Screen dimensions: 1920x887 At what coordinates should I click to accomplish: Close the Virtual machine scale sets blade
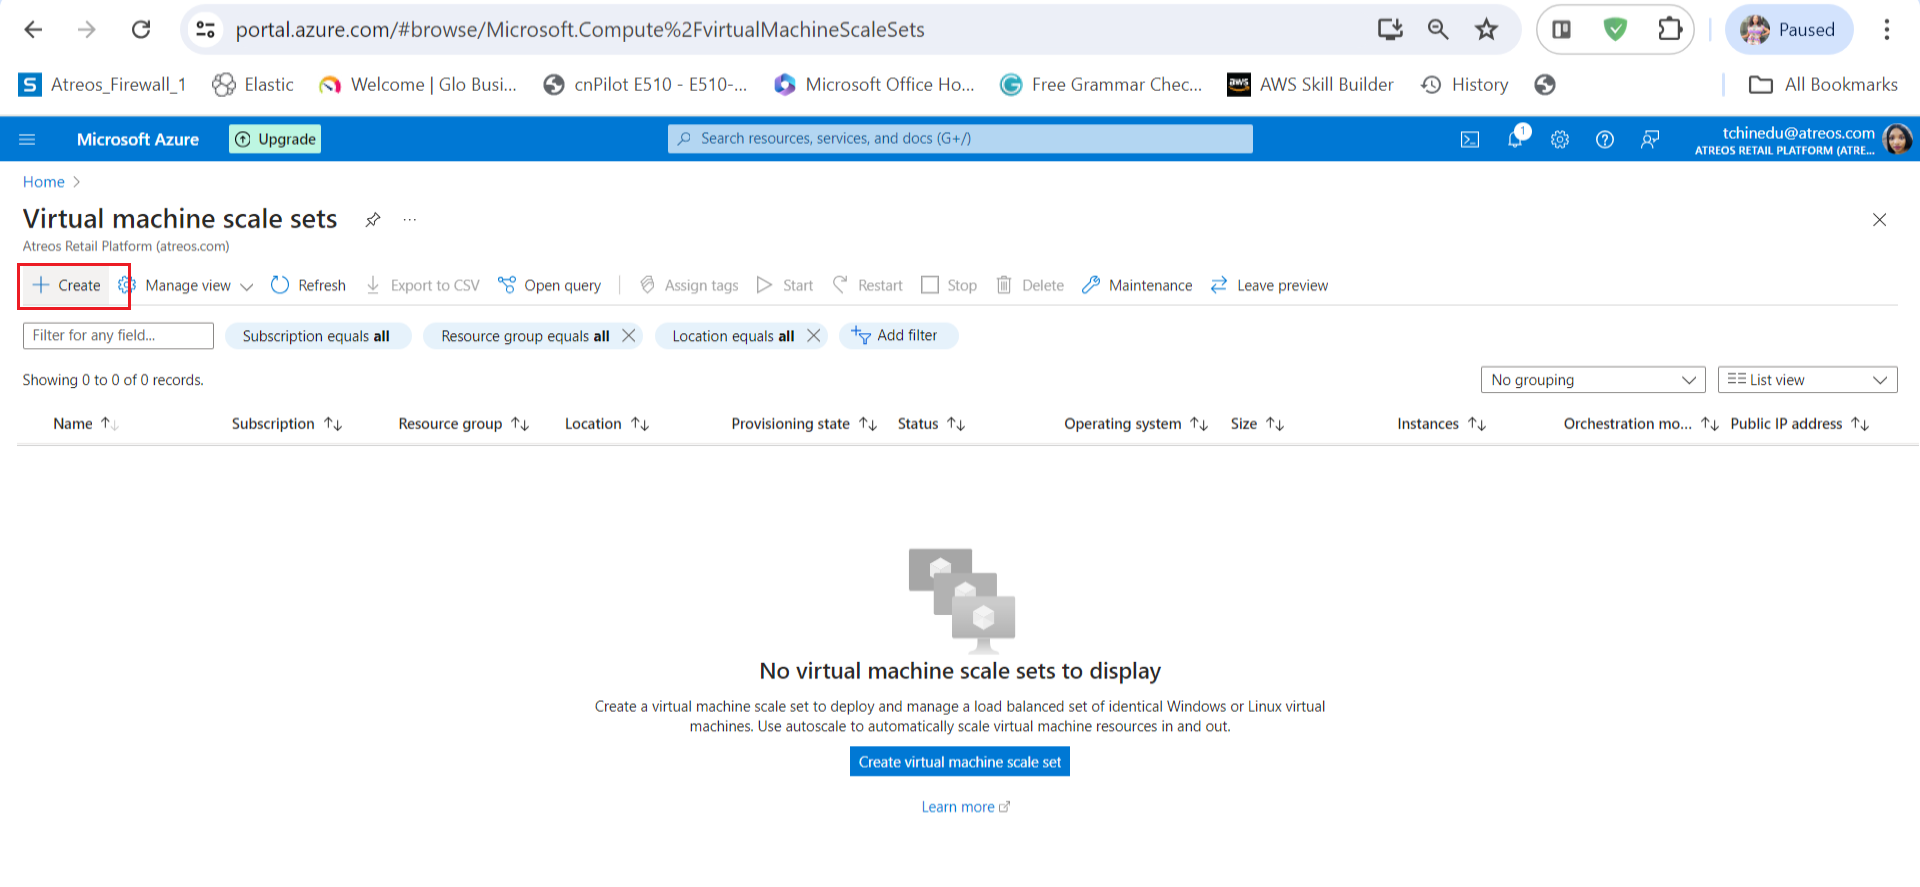click(1880, 219)
